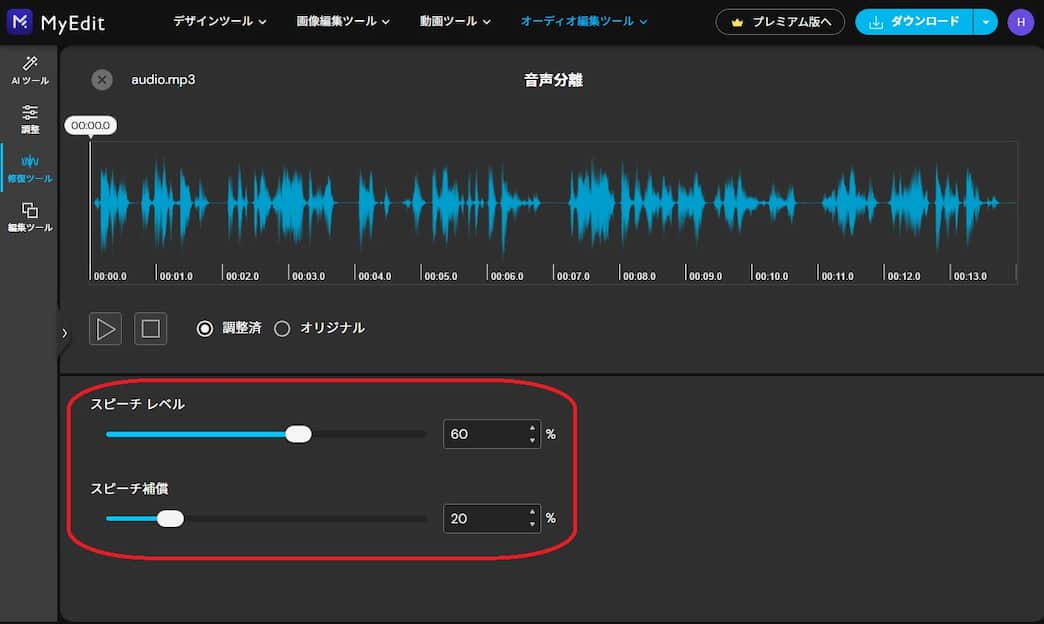Click the プレミアム版へ button
This screenshot has height=624, width=1044.
[x=780, y=21]
